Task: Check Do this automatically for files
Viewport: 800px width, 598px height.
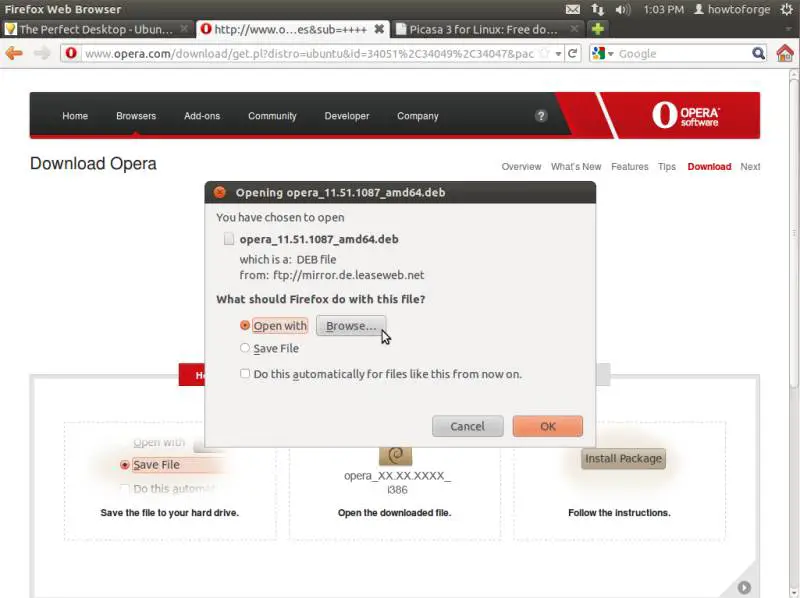Action: coord(245,373)
